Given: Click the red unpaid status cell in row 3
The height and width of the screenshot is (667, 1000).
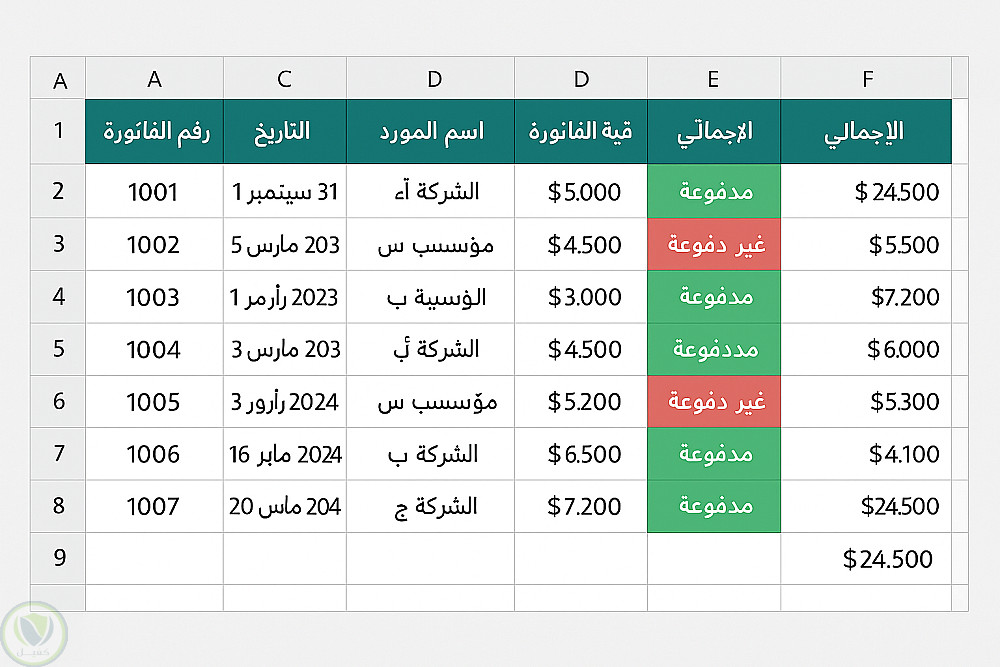Looking at the screenshot, I should (x=714, y=245).
